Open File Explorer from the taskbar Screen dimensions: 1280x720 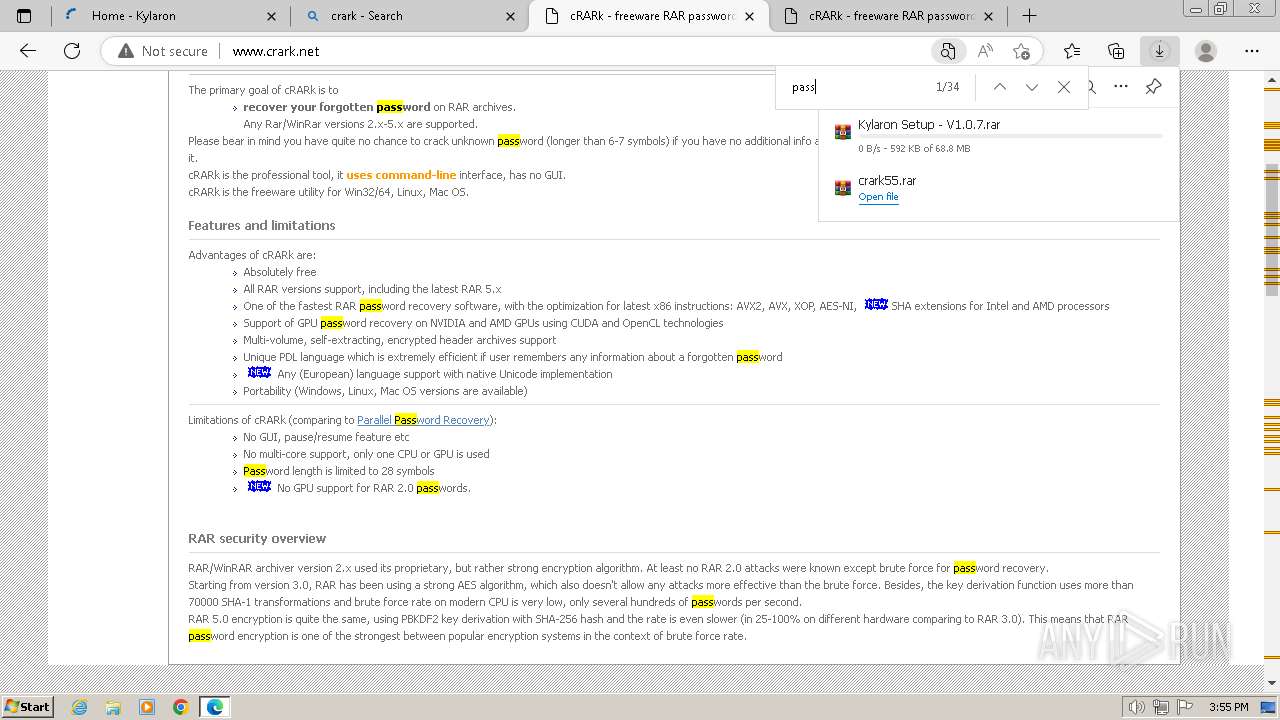[113, 707]
